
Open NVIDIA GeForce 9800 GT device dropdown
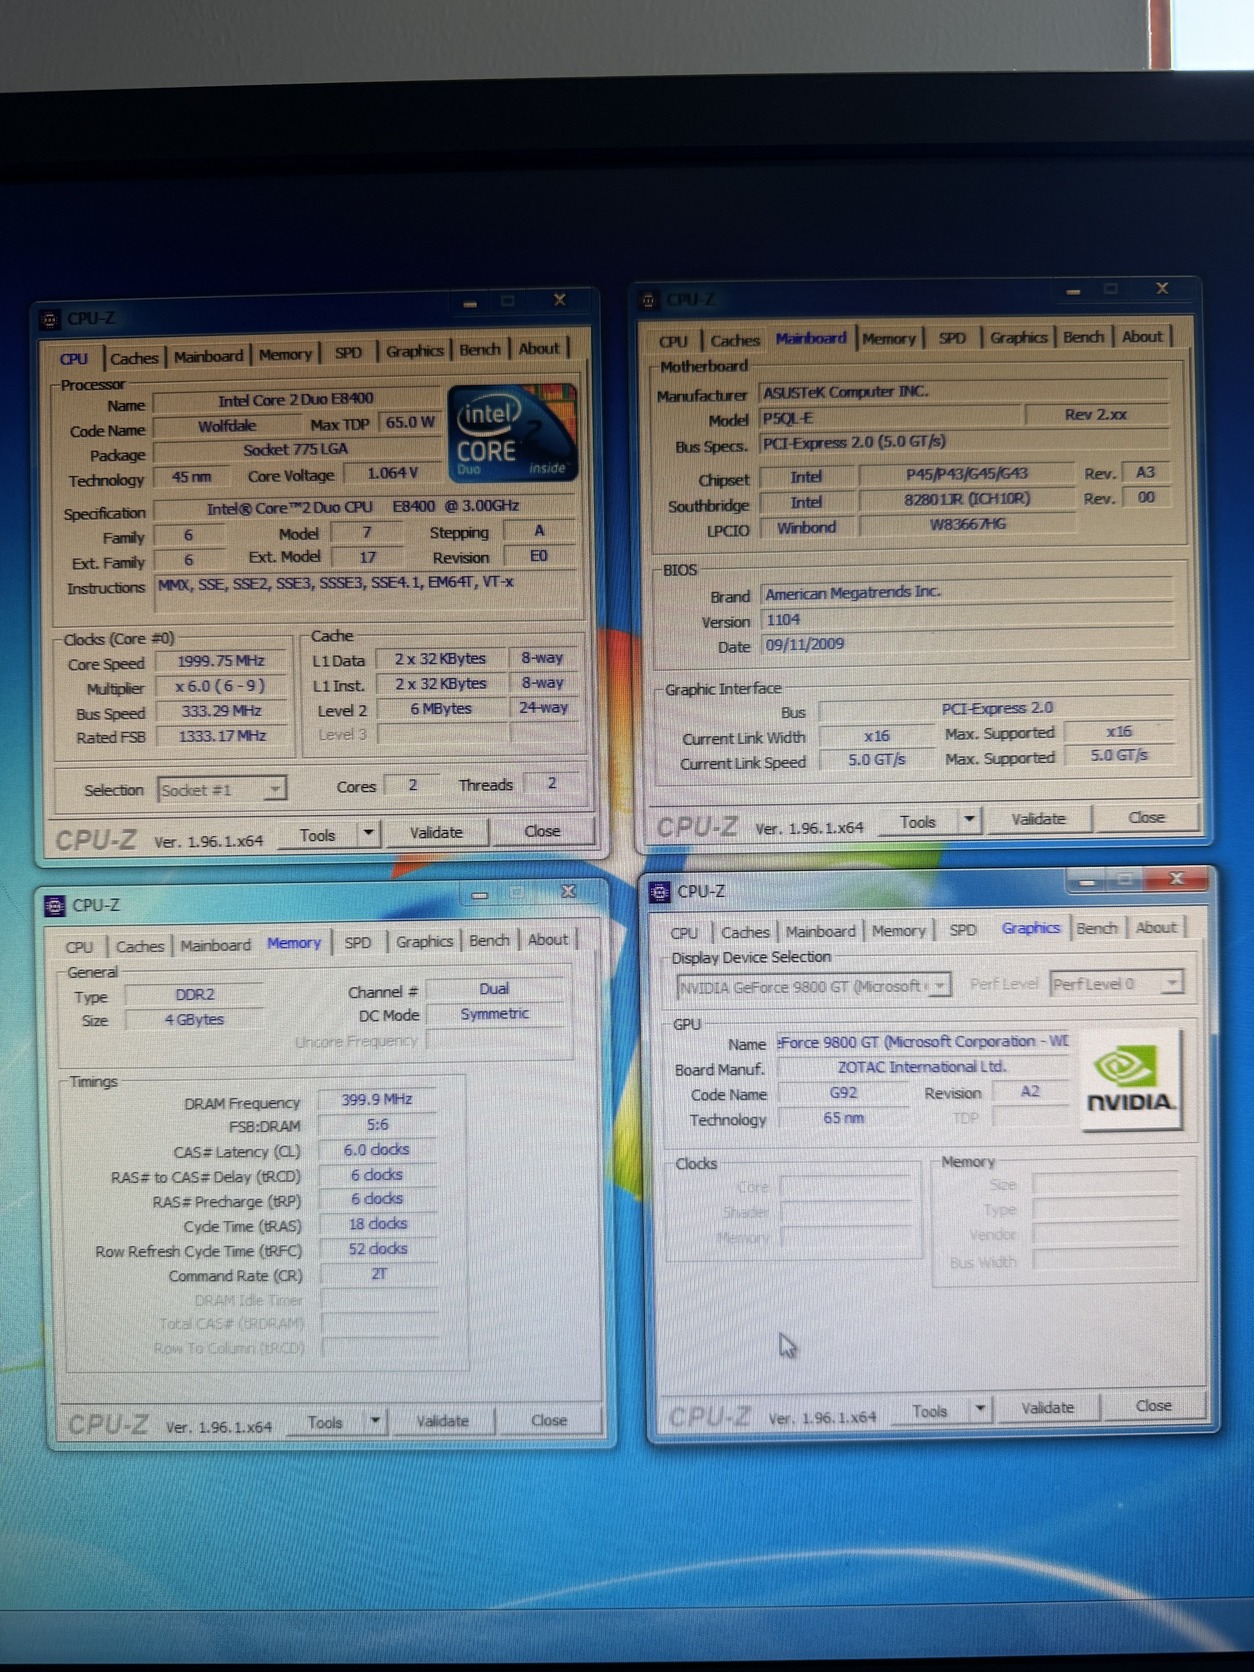[x=813, y=987]
